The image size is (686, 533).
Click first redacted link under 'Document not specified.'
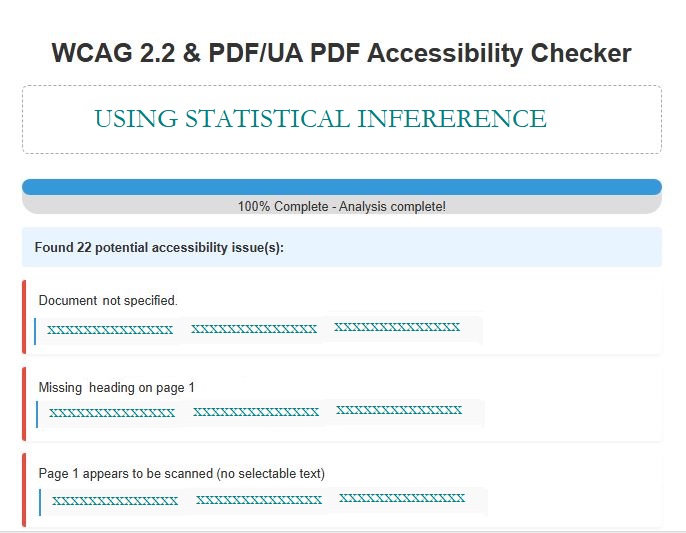coord(110,330)
